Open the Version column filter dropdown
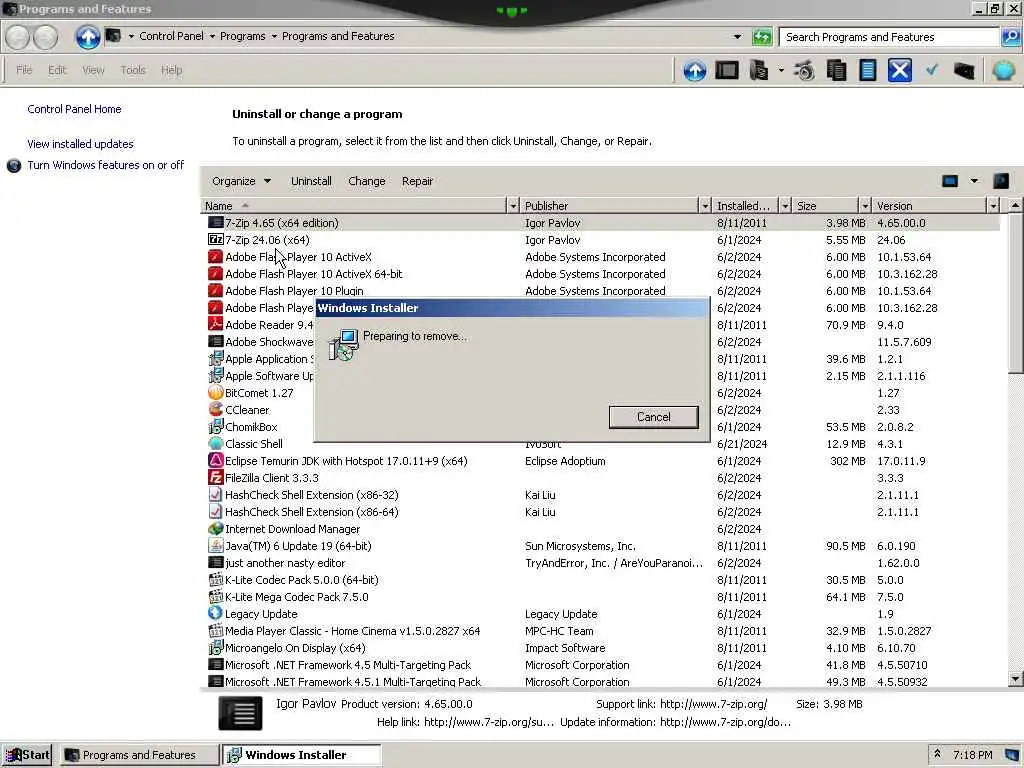This screenshot has height=768, width=1024. [993, 206]
